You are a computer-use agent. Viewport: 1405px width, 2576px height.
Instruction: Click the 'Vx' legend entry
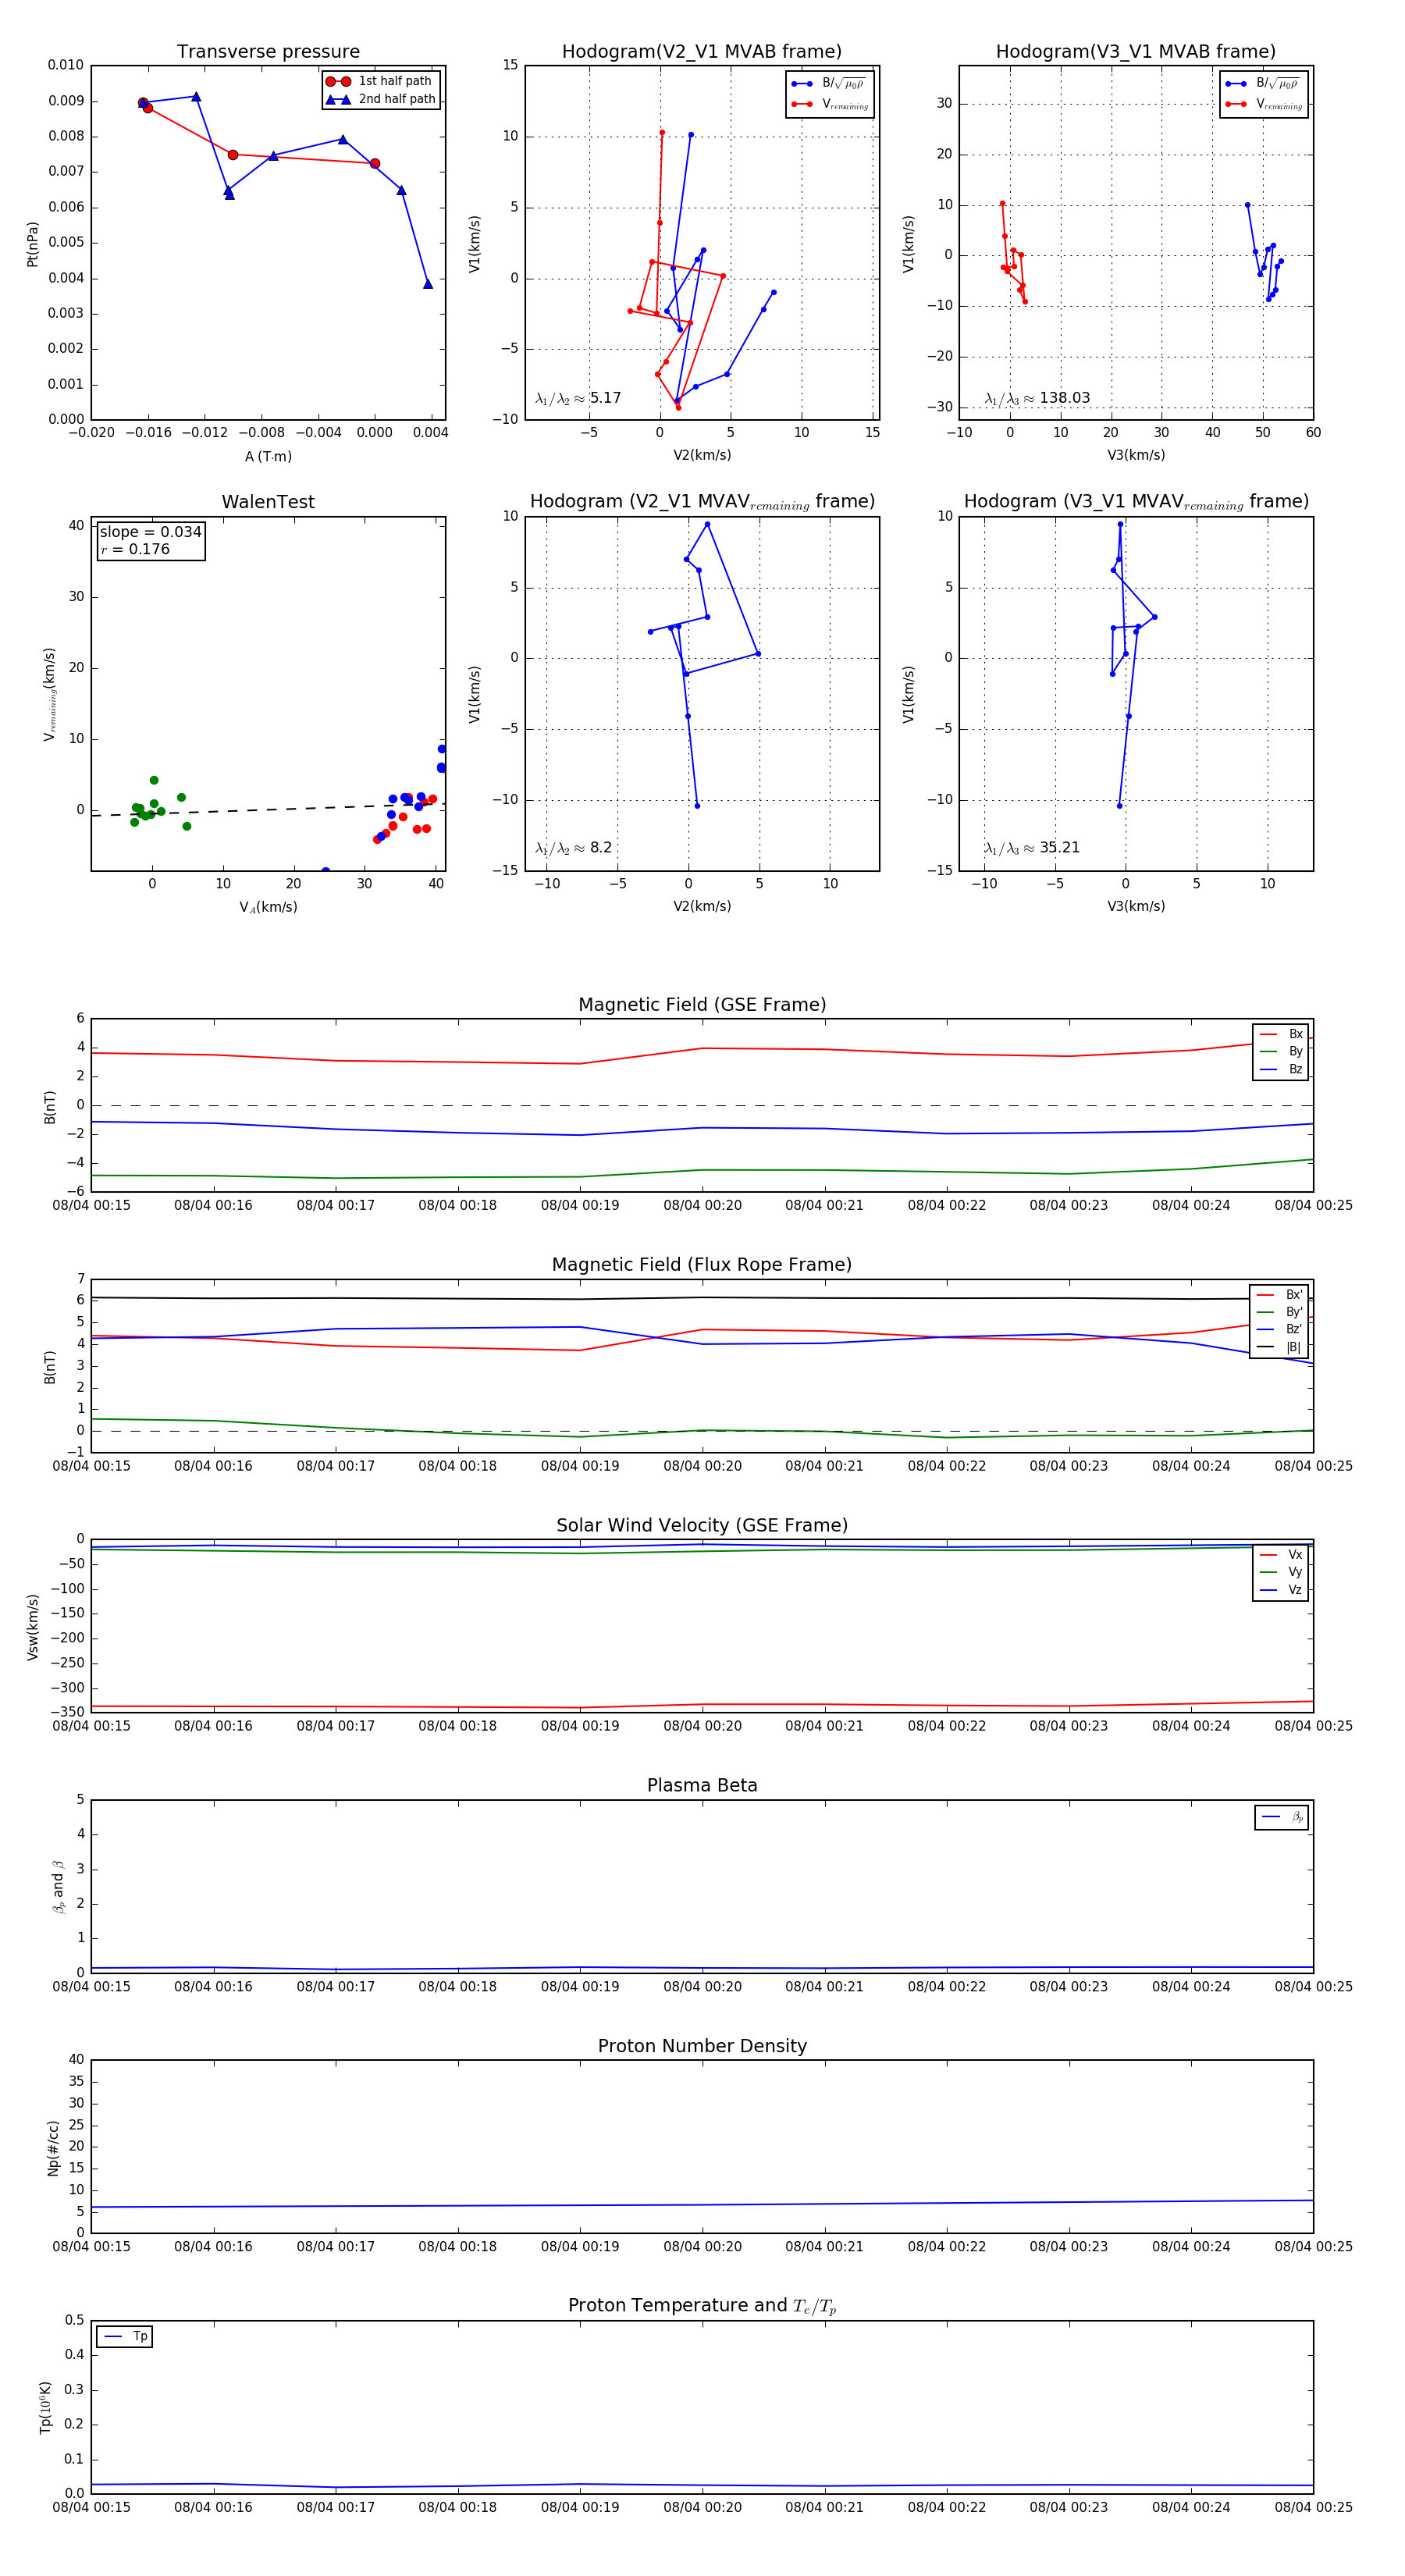point(1281,1554)
